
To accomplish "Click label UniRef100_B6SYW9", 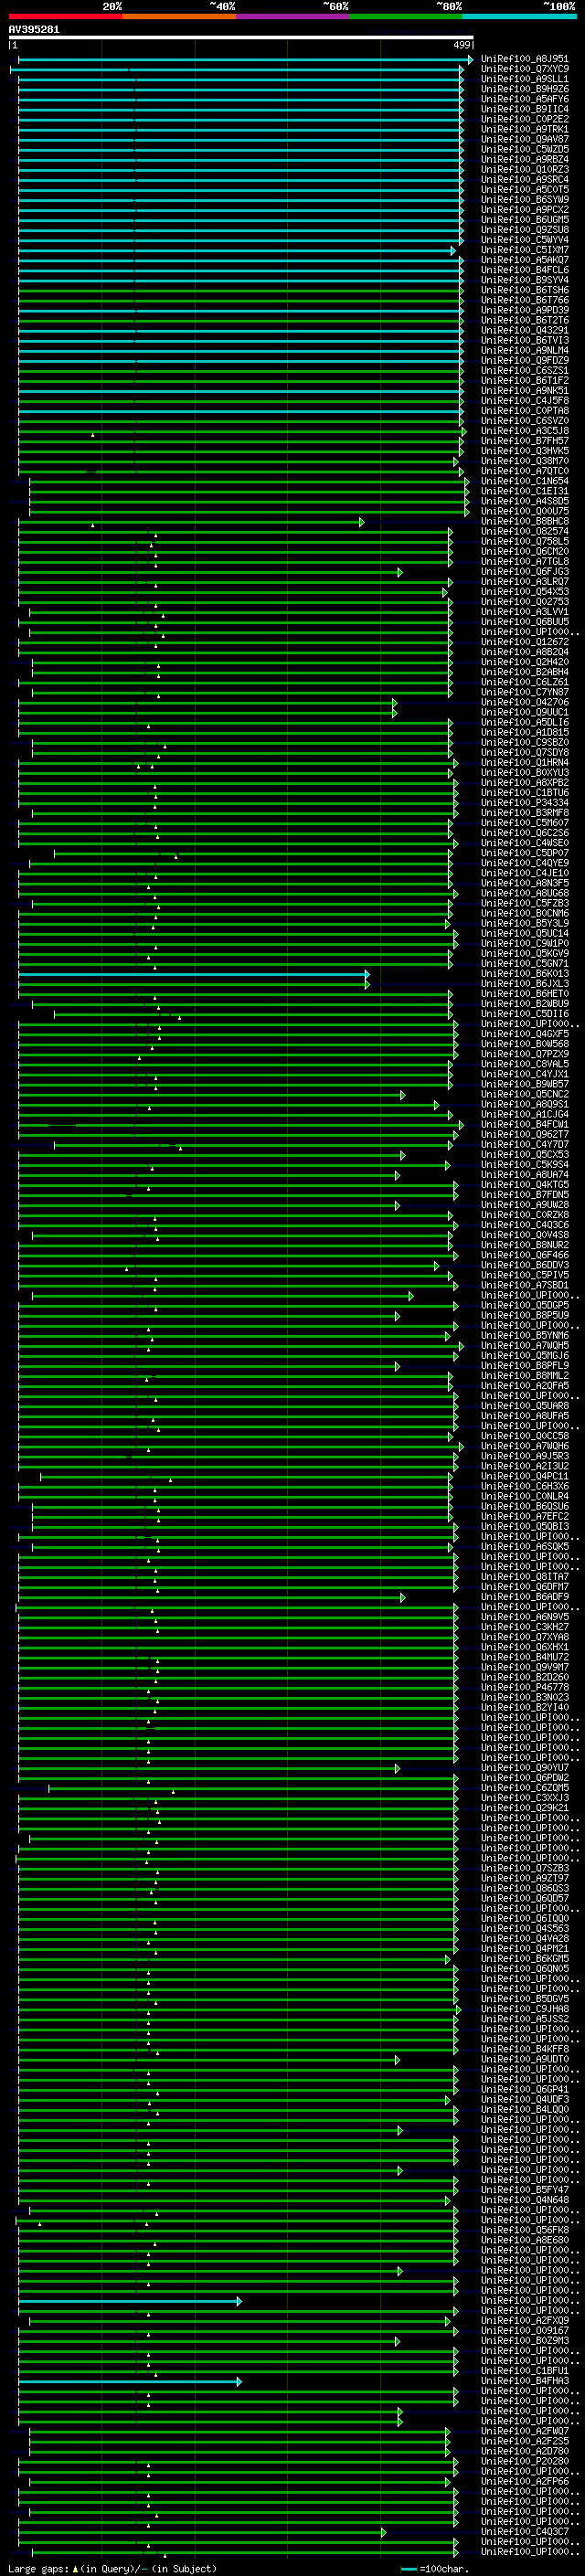I will click(x=525, y=200).
